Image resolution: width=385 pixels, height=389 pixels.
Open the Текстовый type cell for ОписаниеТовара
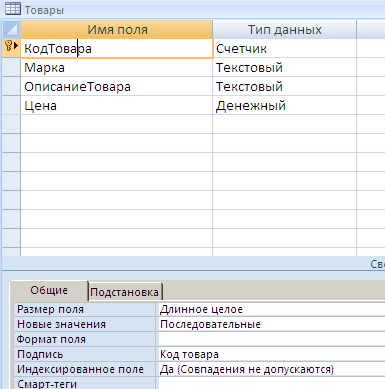pos(284,87)
